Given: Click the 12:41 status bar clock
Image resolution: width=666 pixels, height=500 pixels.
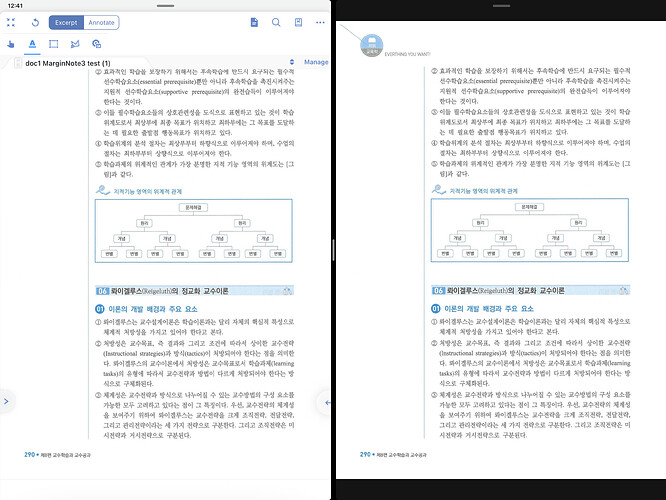Looking at the screenshot, I should [15, 6].
